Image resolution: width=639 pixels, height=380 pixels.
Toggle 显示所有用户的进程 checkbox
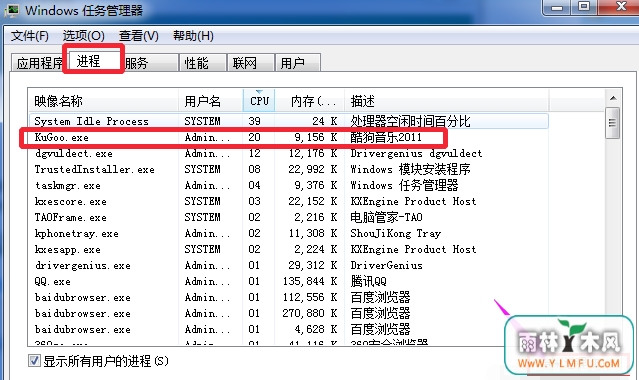(34, 361)
